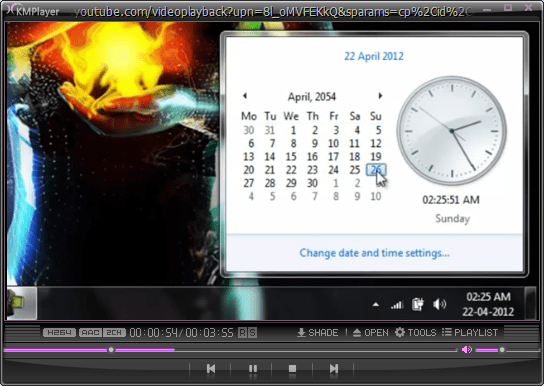
Task: Click the Show desktop button
Action: 529,303
